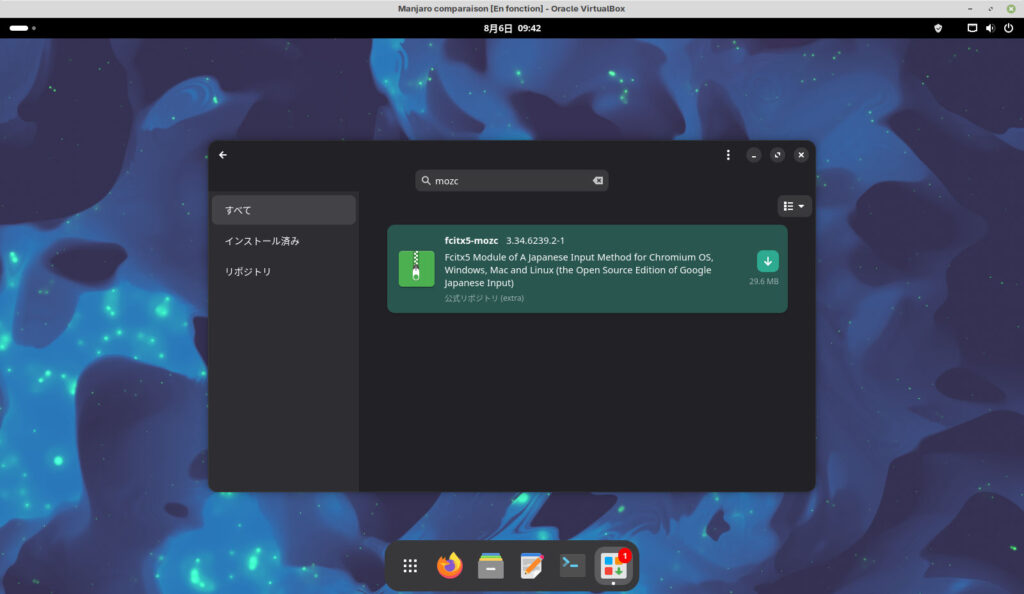This screenshot has height=594, width=1024.
Task: Click the fcitx5-mozc package icon
Action: [417, 268]
